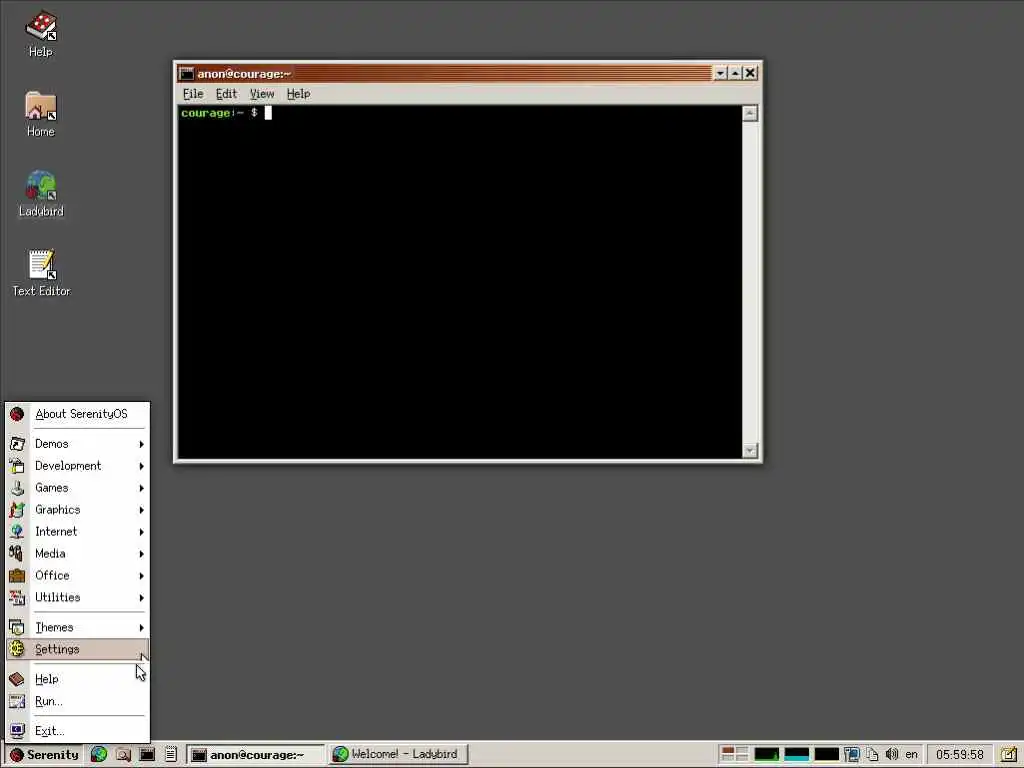
Task: Click the Ladybird quick-launch icon in taskbar
Action: pyautogui.click(x=99, y=754)
